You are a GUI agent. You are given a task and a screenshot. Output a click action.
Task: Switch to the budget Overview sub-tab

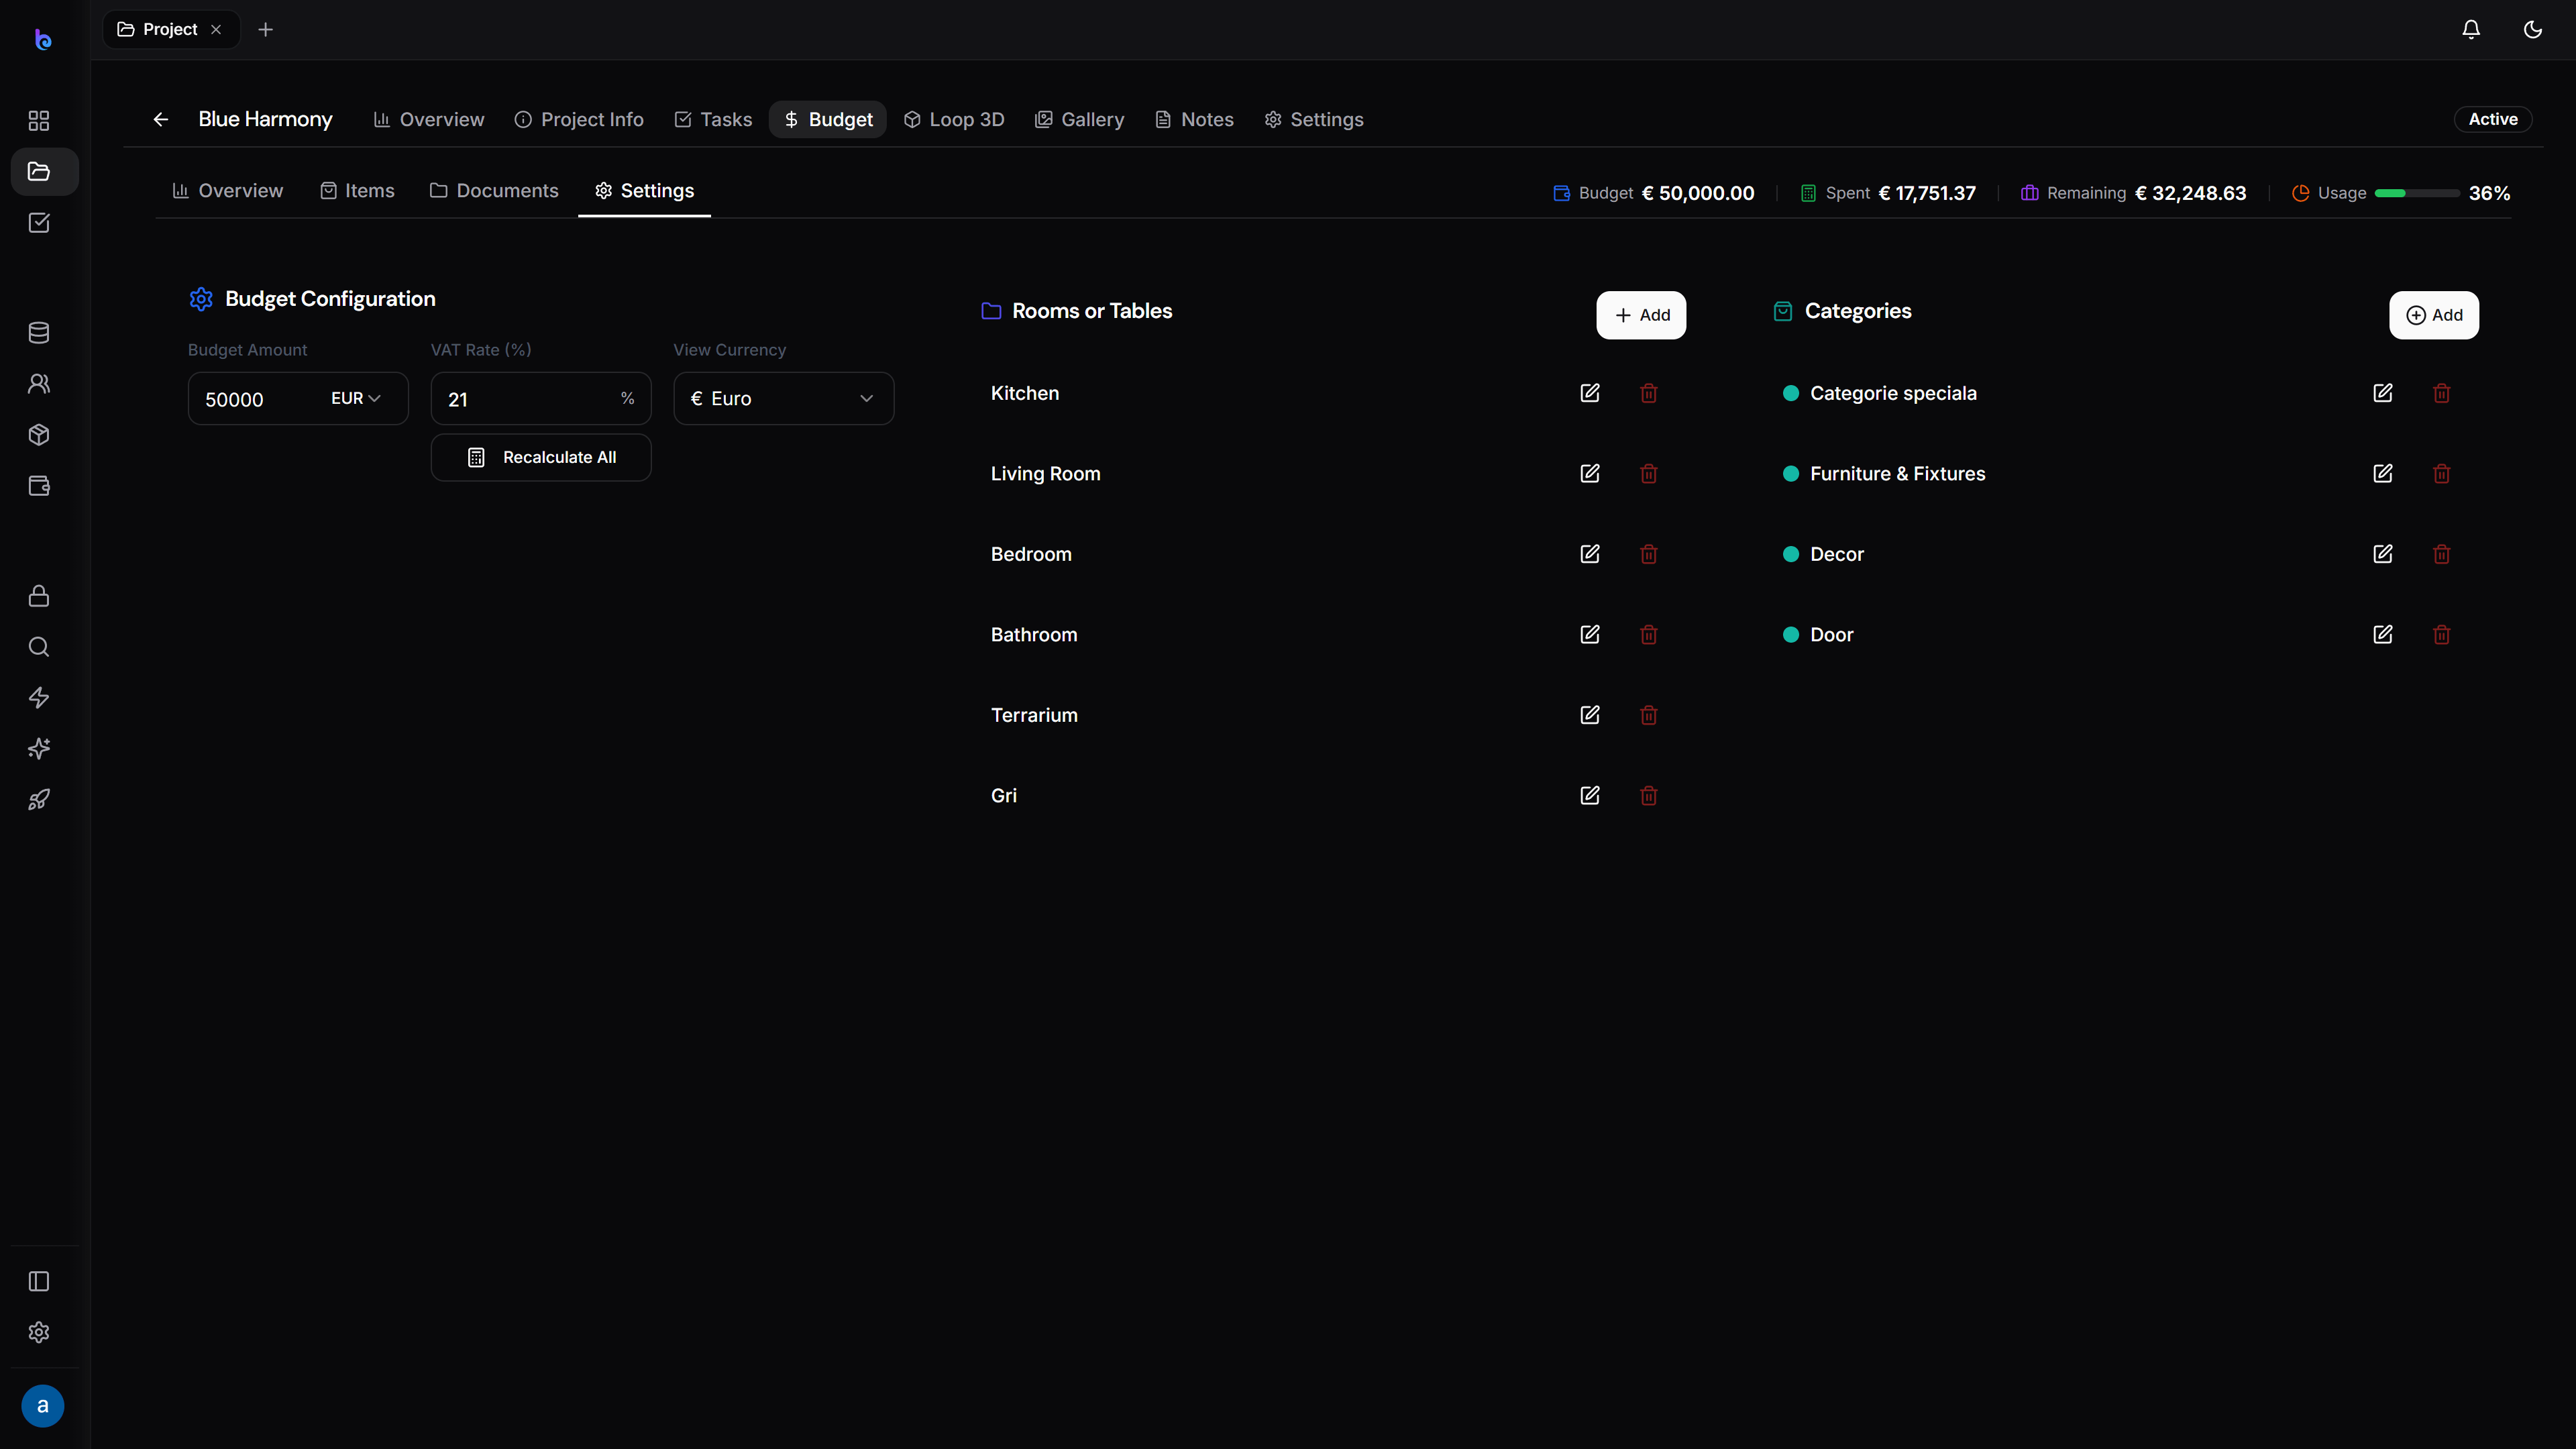pyautogui.click(x=228, y=191)
